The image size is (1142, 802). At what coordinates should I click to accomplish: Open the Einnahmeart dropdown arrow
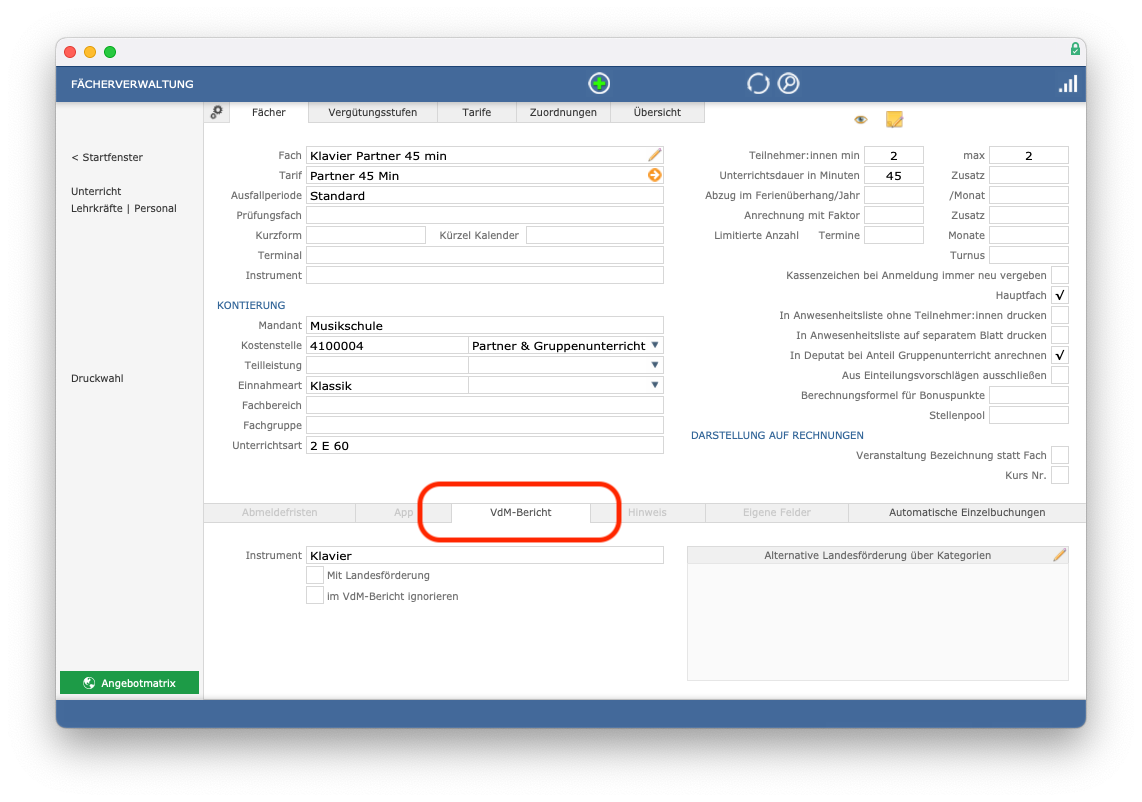coord(654,385)
